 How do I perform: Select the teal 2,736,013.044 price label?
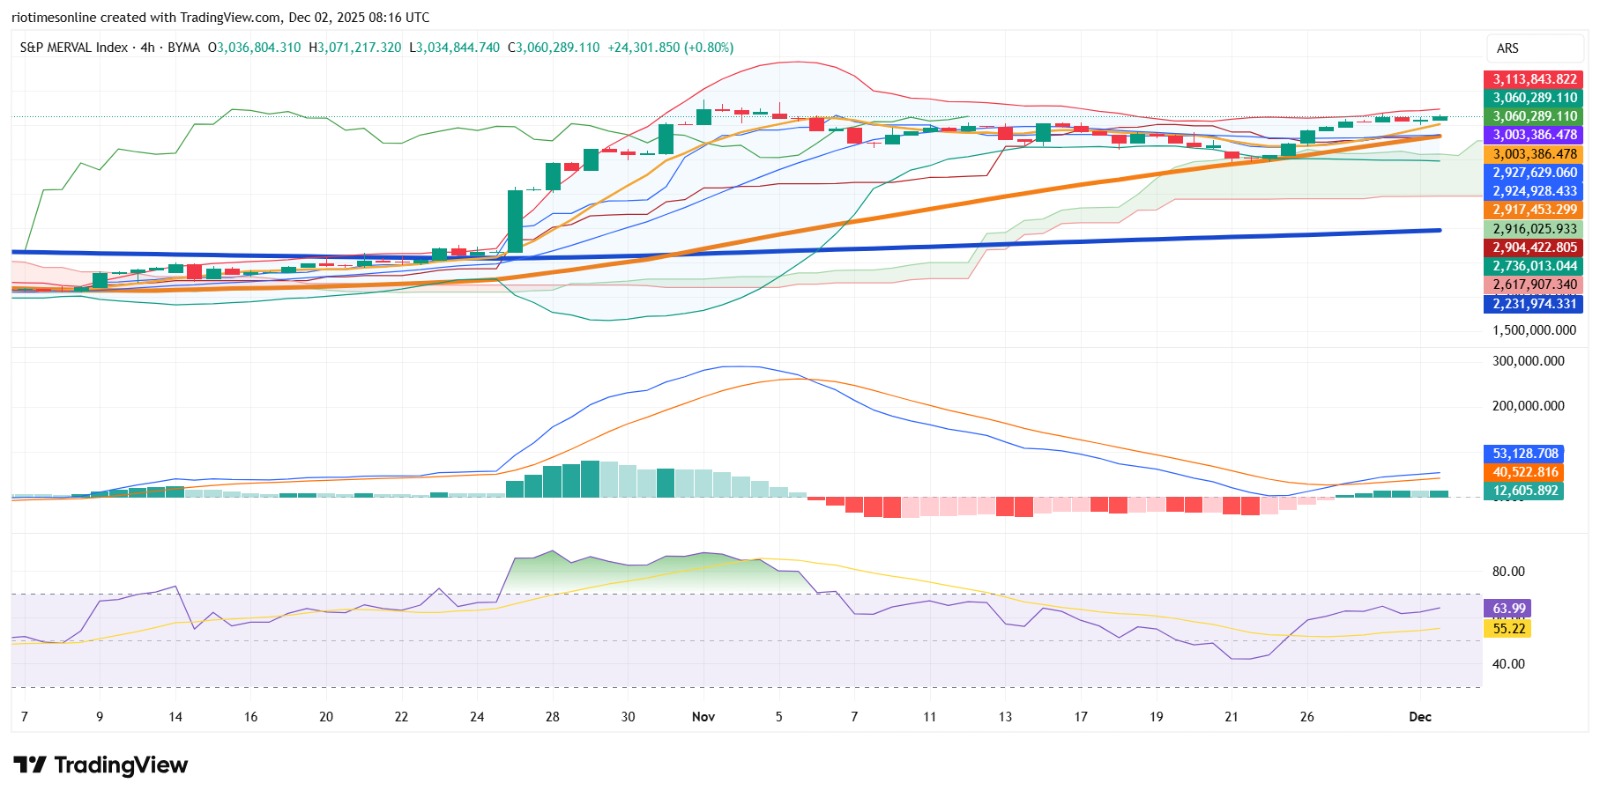click(x=1533, y=266)
